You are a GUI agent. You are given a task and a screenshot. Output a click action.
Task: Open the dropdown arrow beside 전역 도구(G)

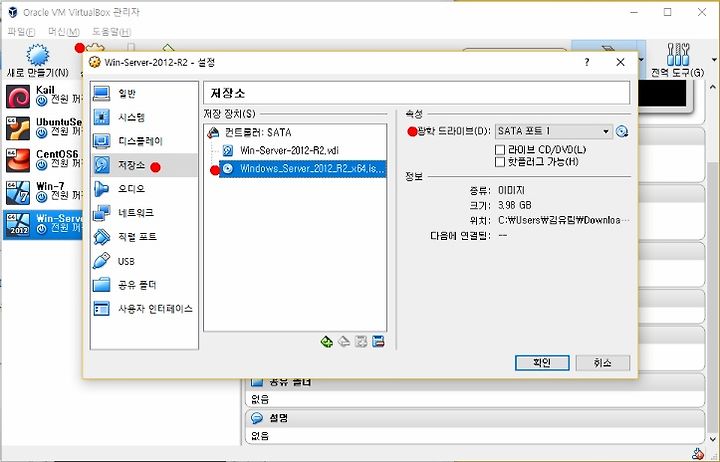714,60
